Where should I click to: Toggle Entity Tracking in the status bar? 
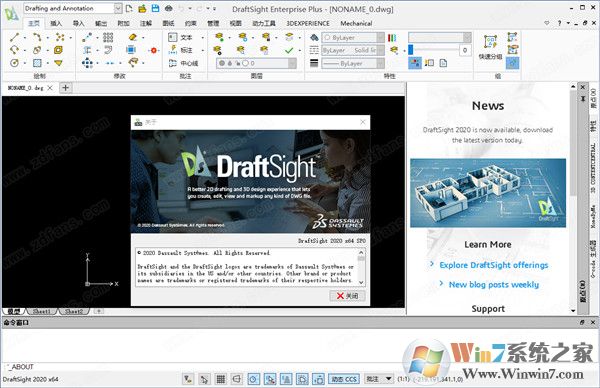(x=286, y=379)
